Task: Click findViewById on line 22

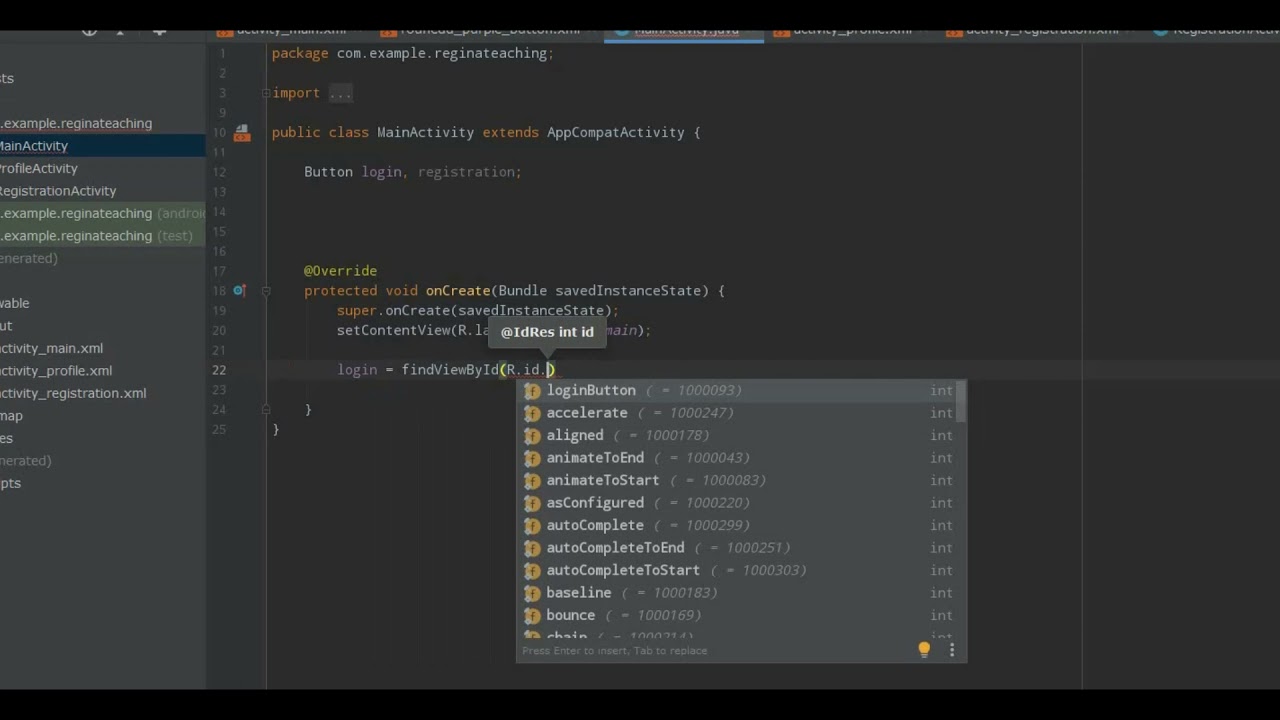Action: point(450,370)
